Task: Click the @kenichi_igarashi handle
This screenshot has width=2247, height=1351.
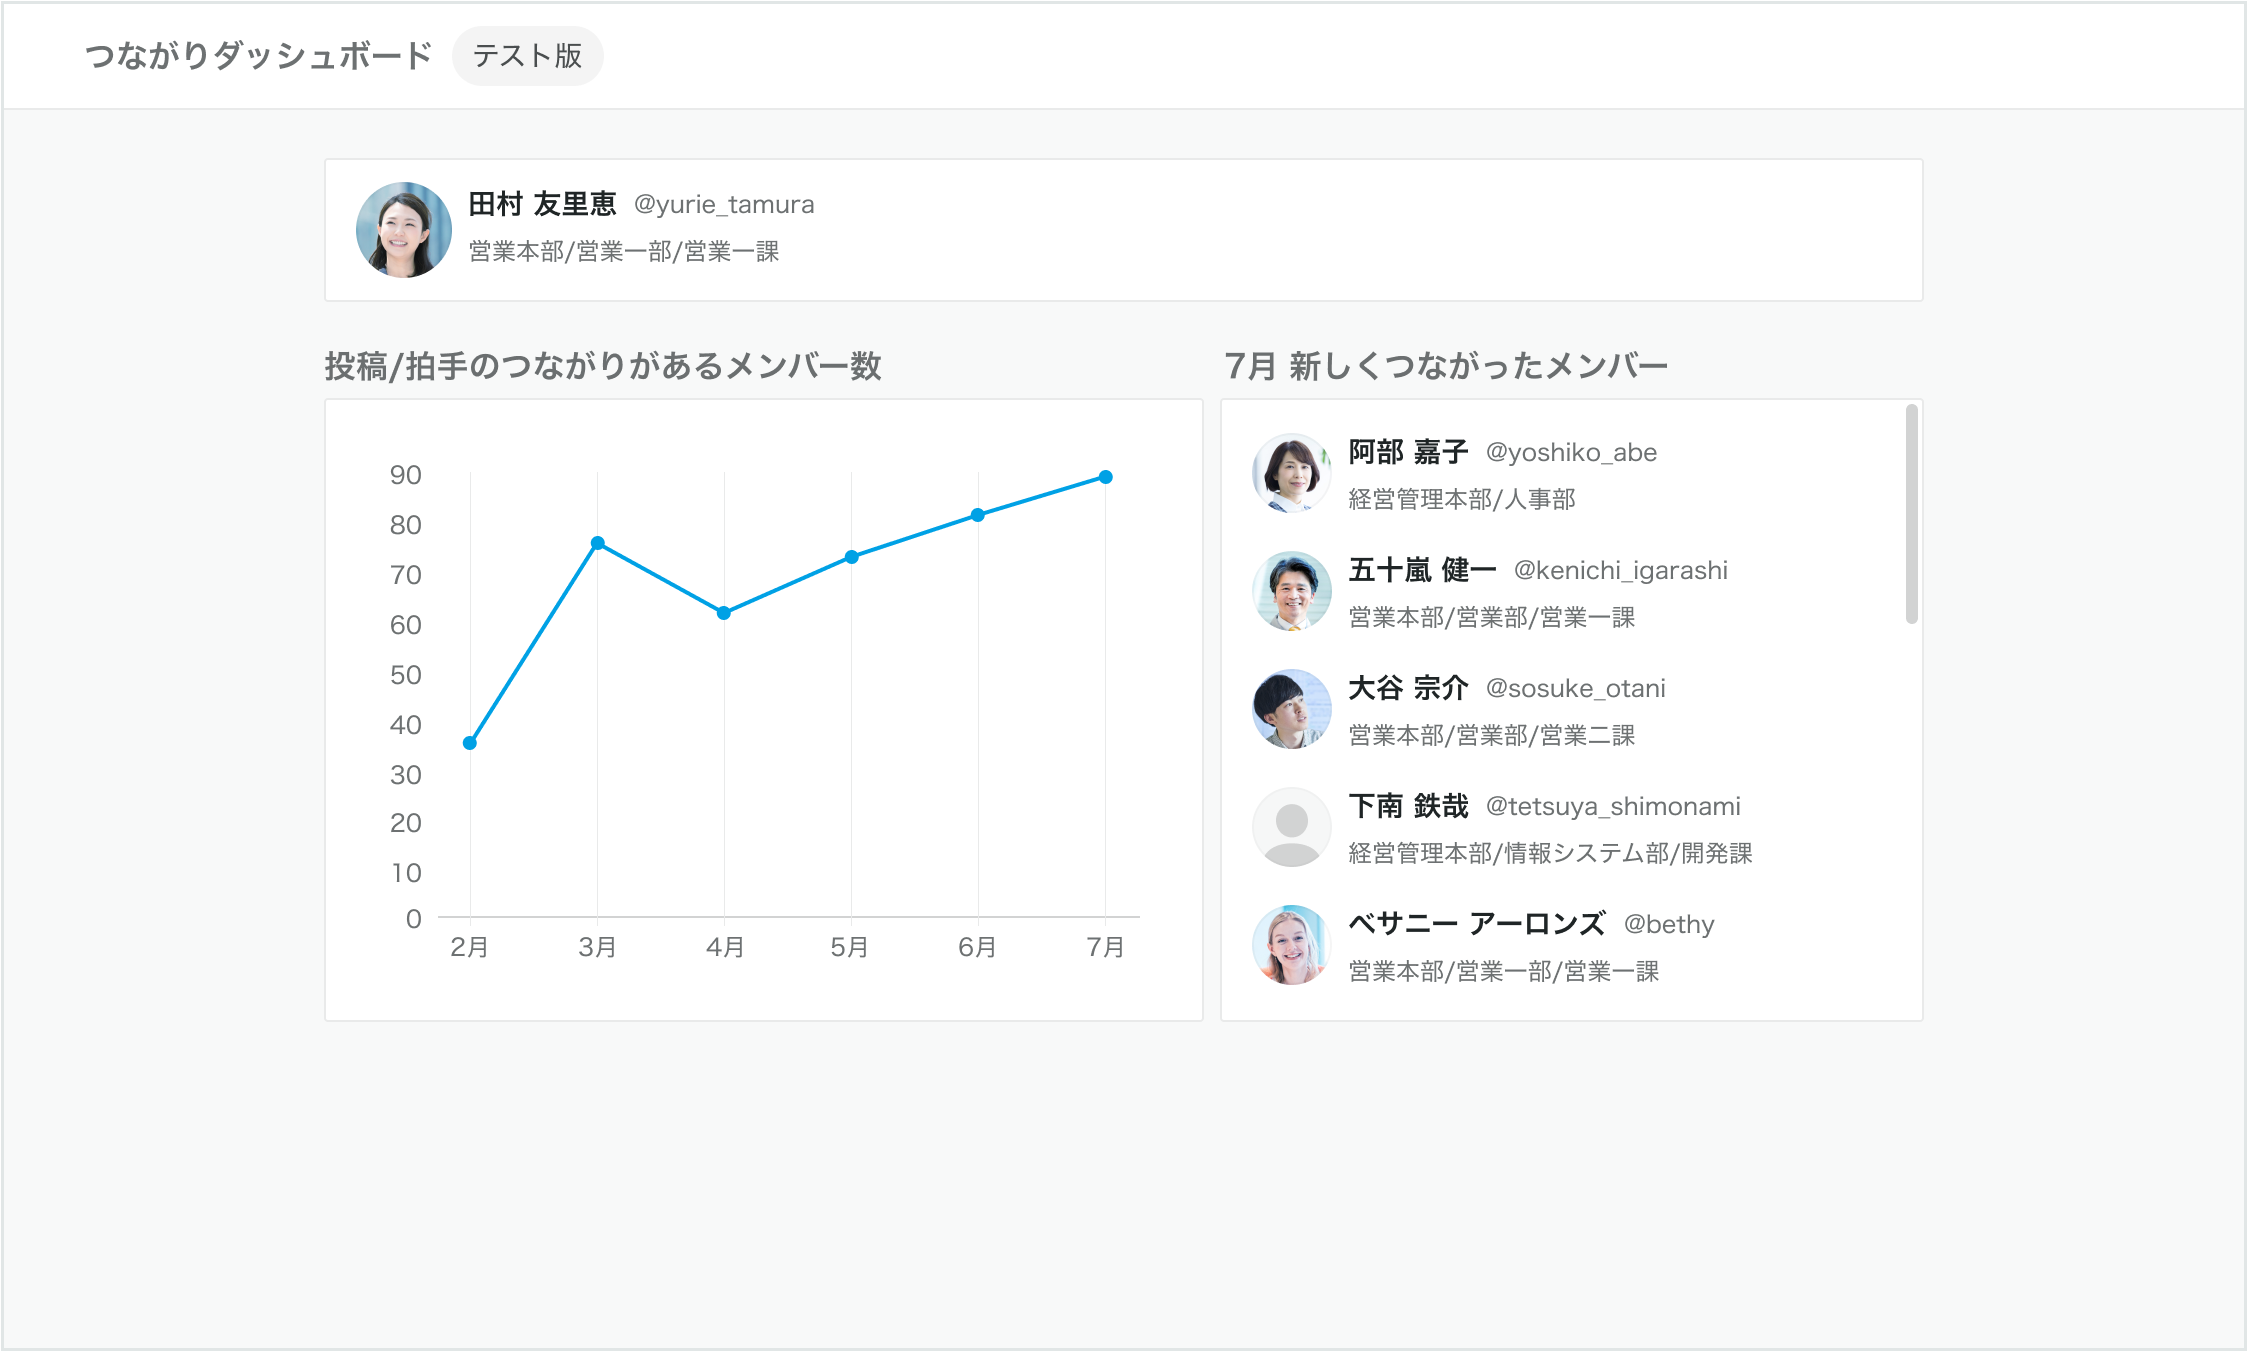Action: [1621, 571]
